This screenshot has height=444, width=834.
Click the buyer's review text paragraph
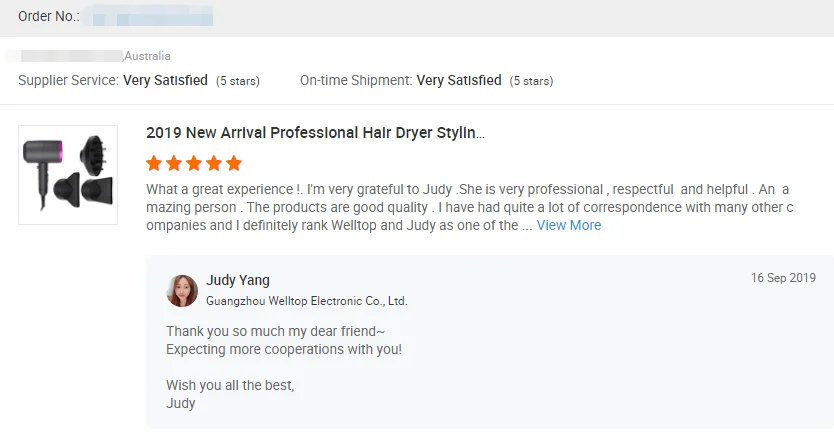(469, 208)
